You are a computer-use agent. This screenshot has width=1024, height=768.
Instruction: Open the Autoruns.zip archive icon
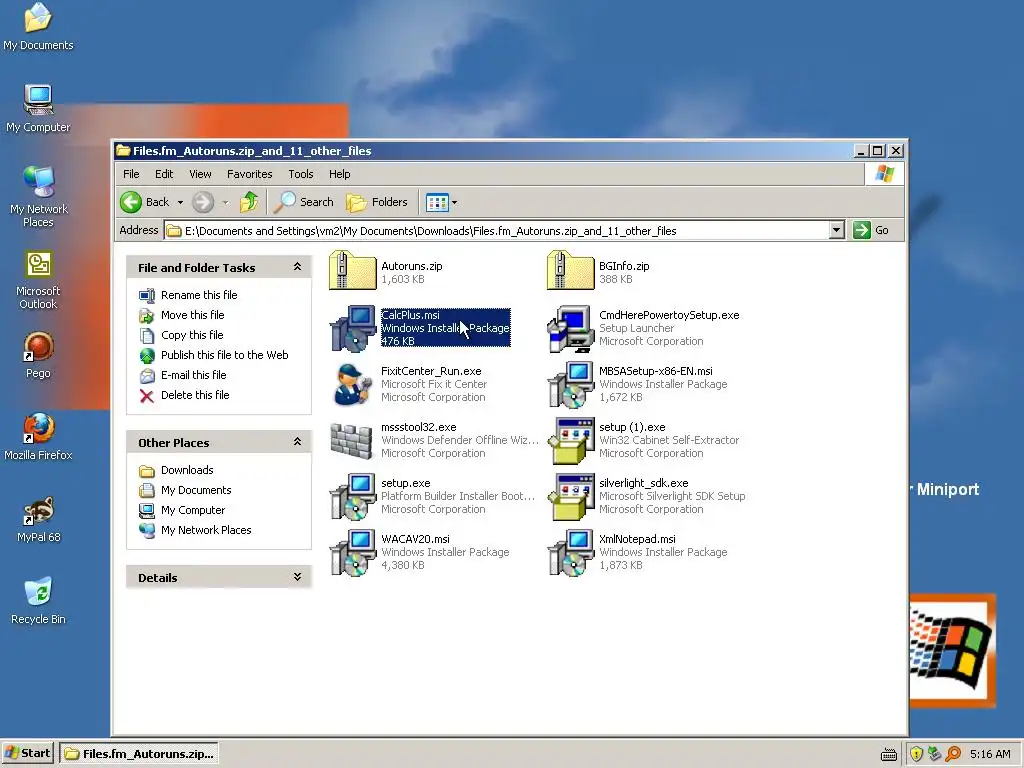tap(353, 270)
